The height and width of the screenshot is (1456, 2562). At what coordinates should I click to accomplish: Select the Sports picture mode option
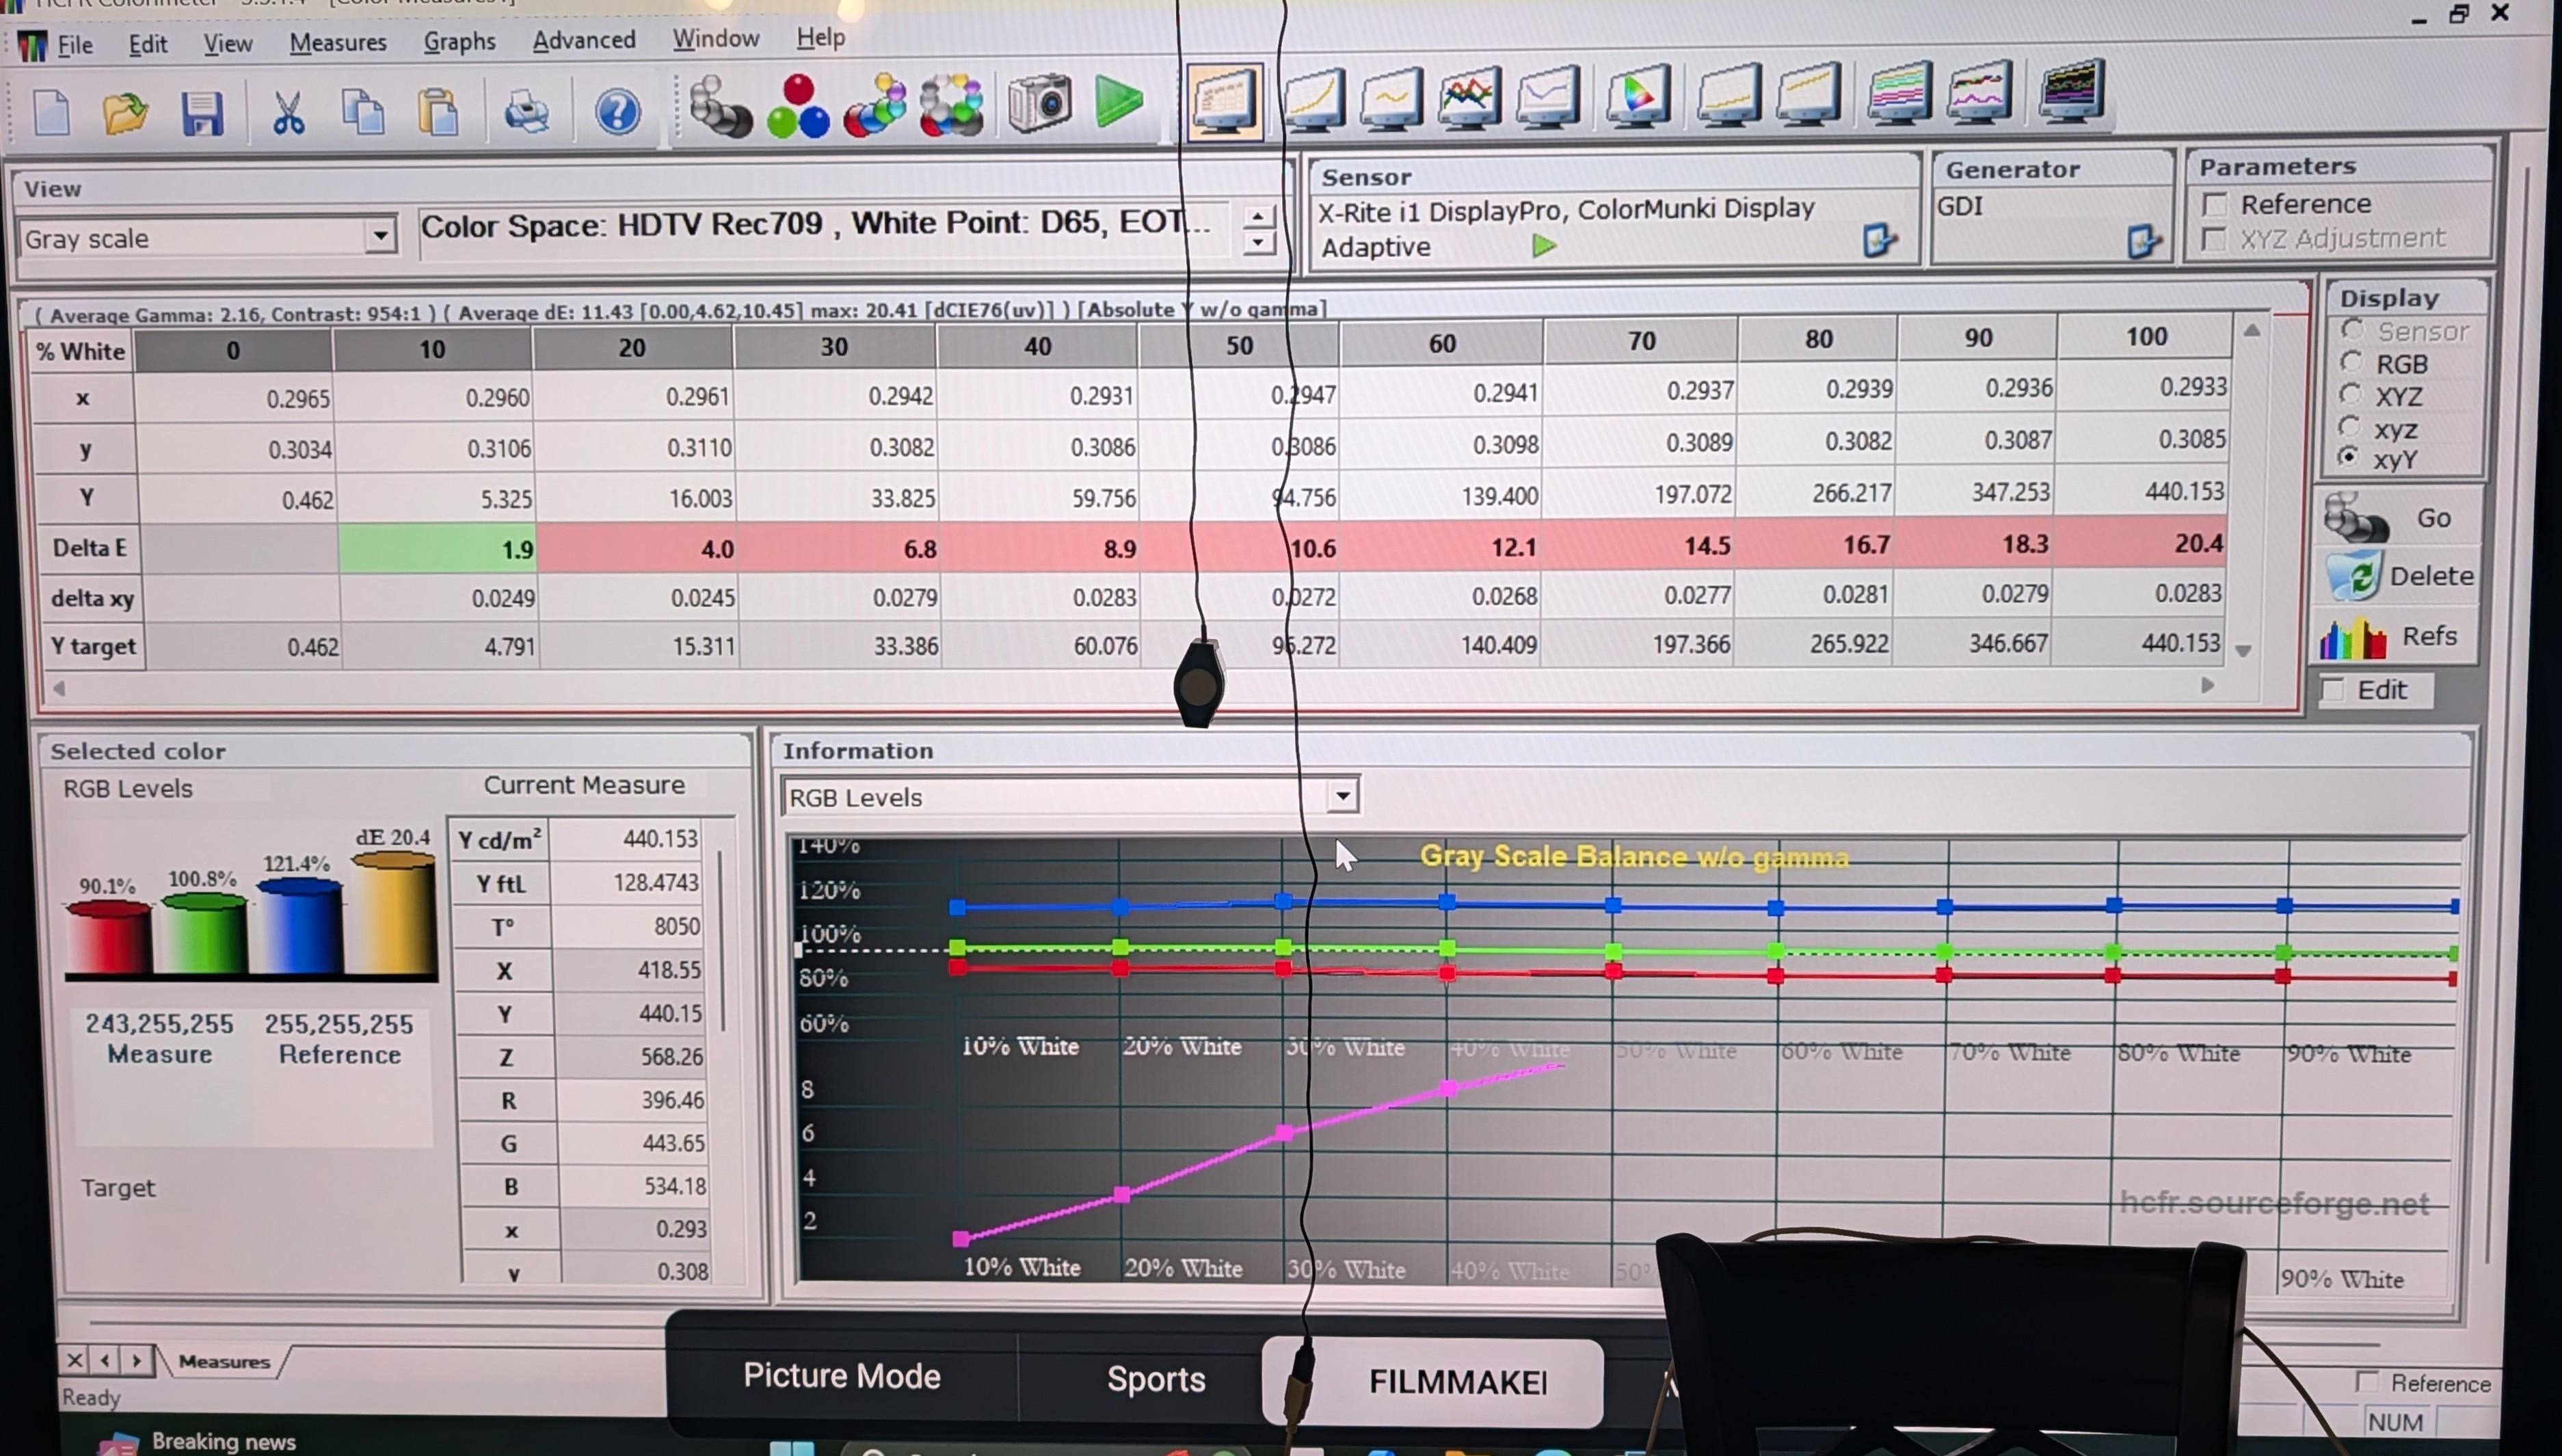pos(1156,1379)
